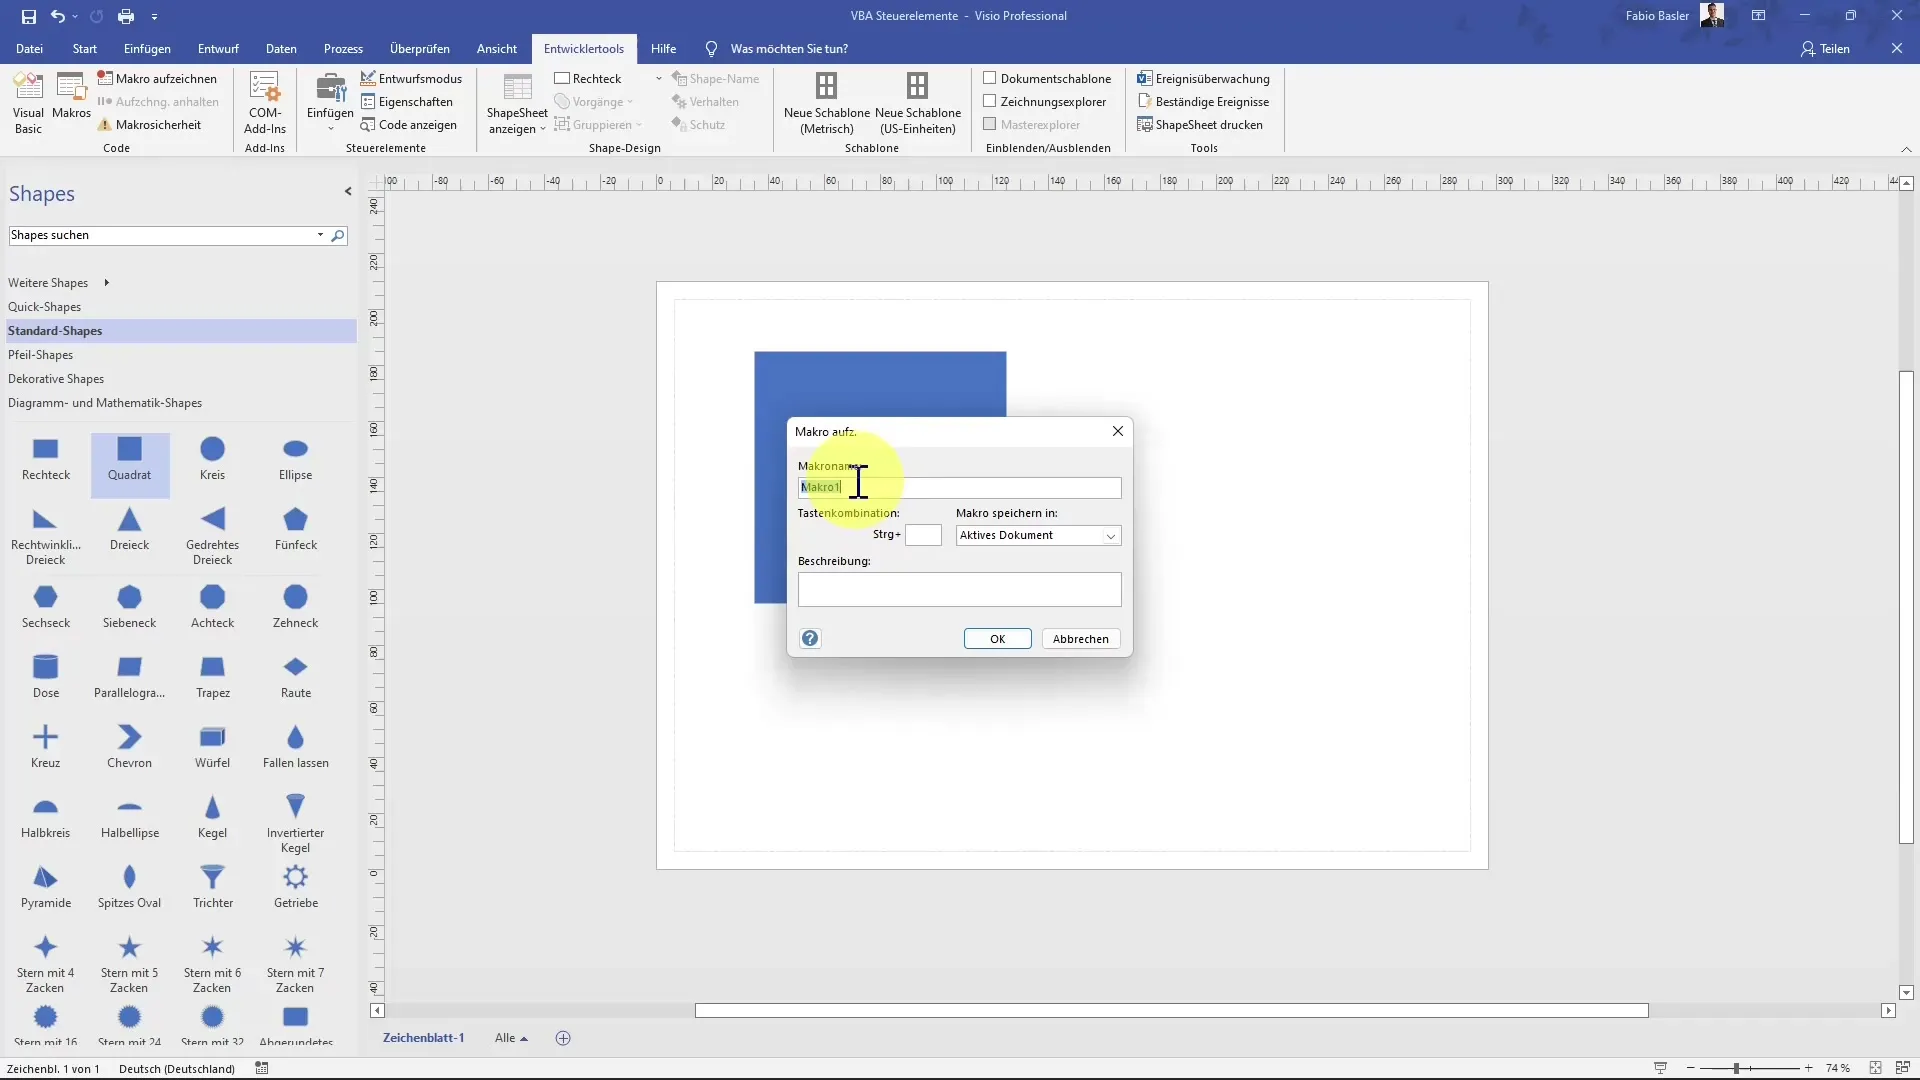Click the Makroname input field

pyautogui.click(x=959, y=487)
